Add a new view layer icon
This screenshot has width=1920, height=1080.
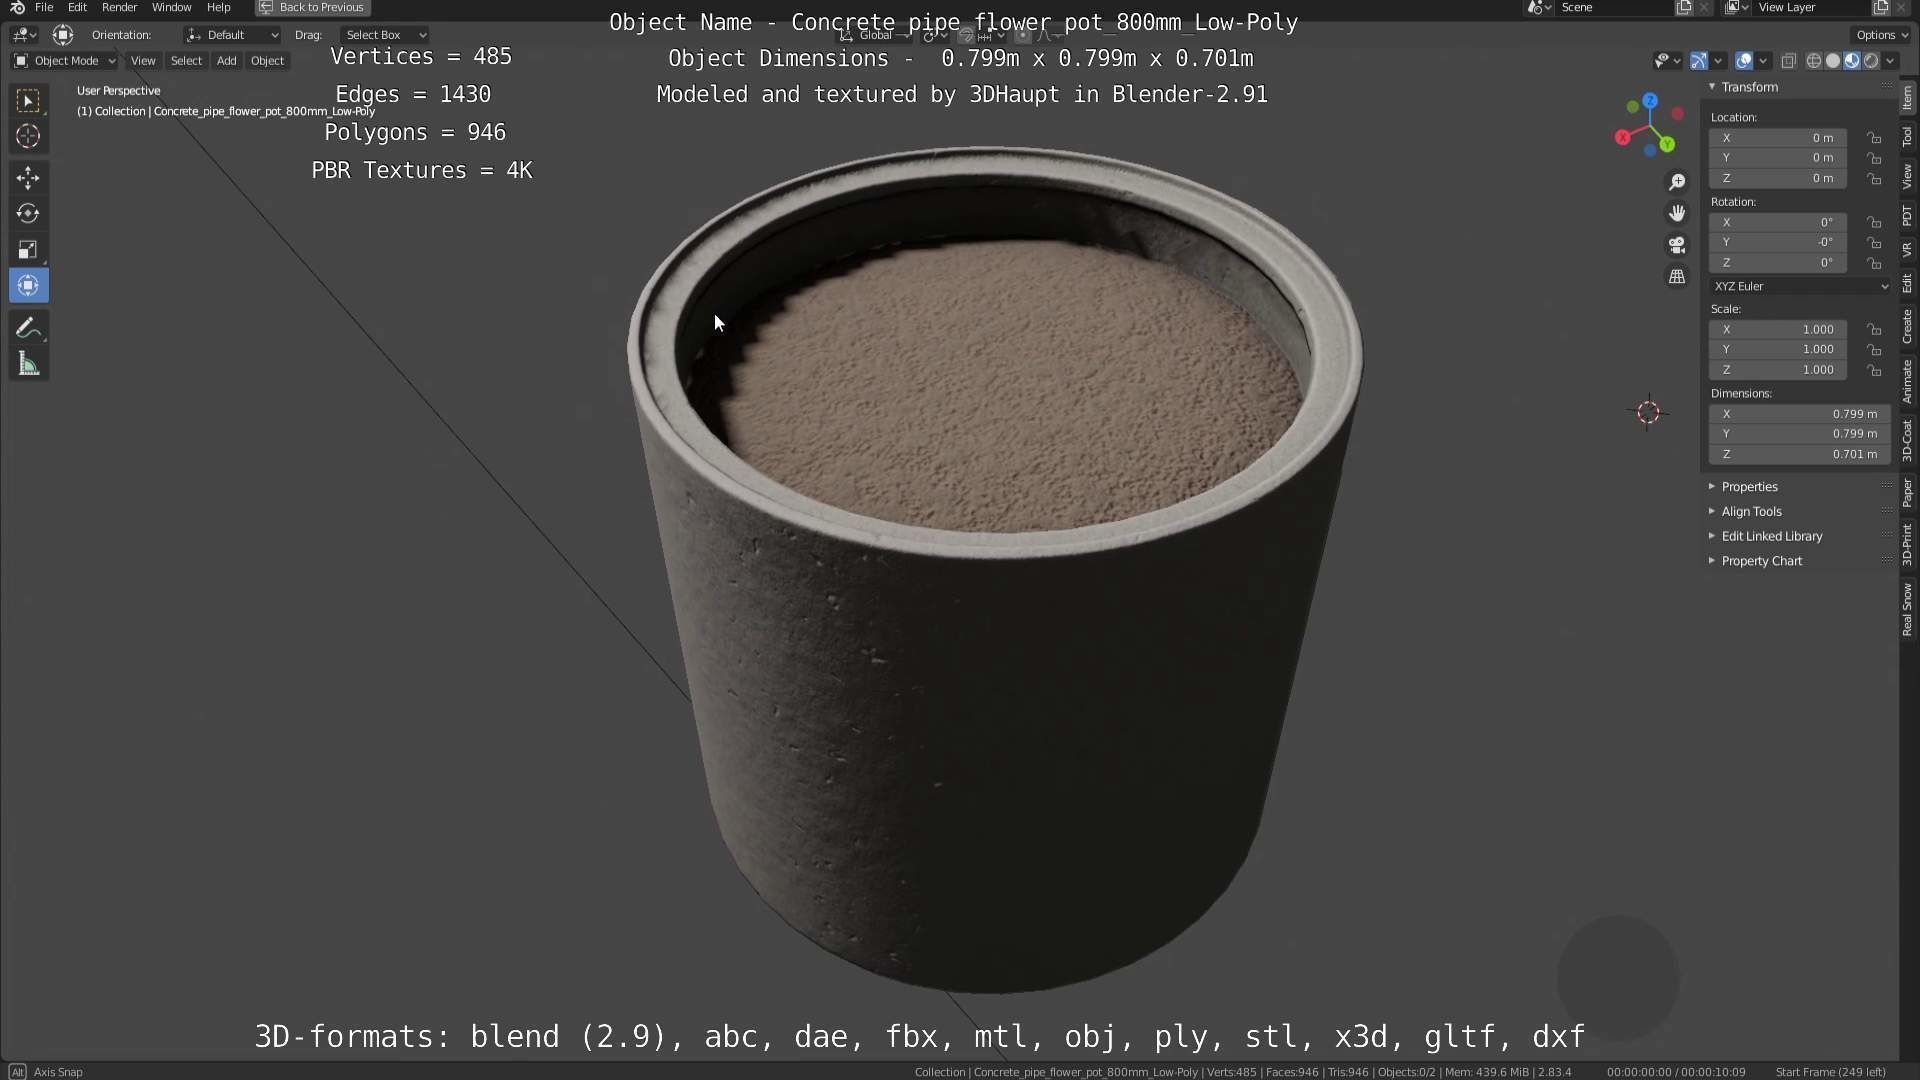pos(1880,7)
